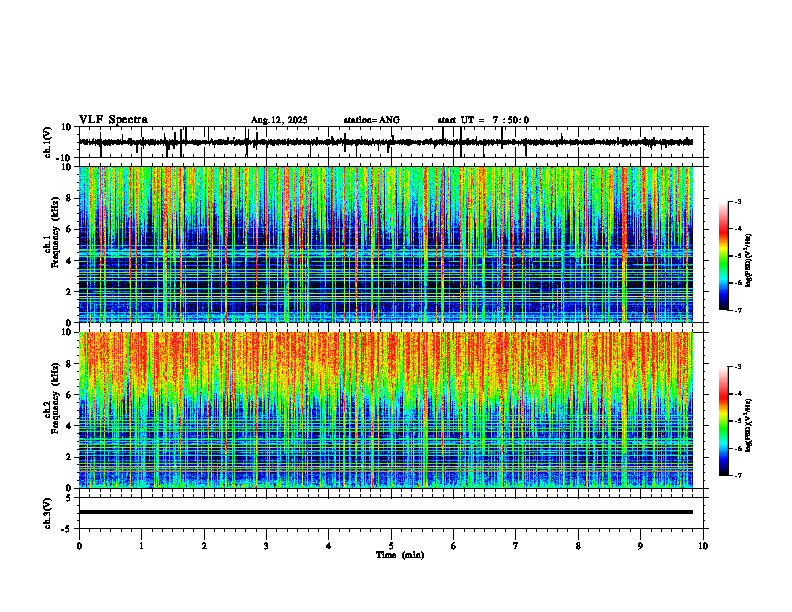Click the "5" tick on ch.3(V) axis

click(69, 498)
